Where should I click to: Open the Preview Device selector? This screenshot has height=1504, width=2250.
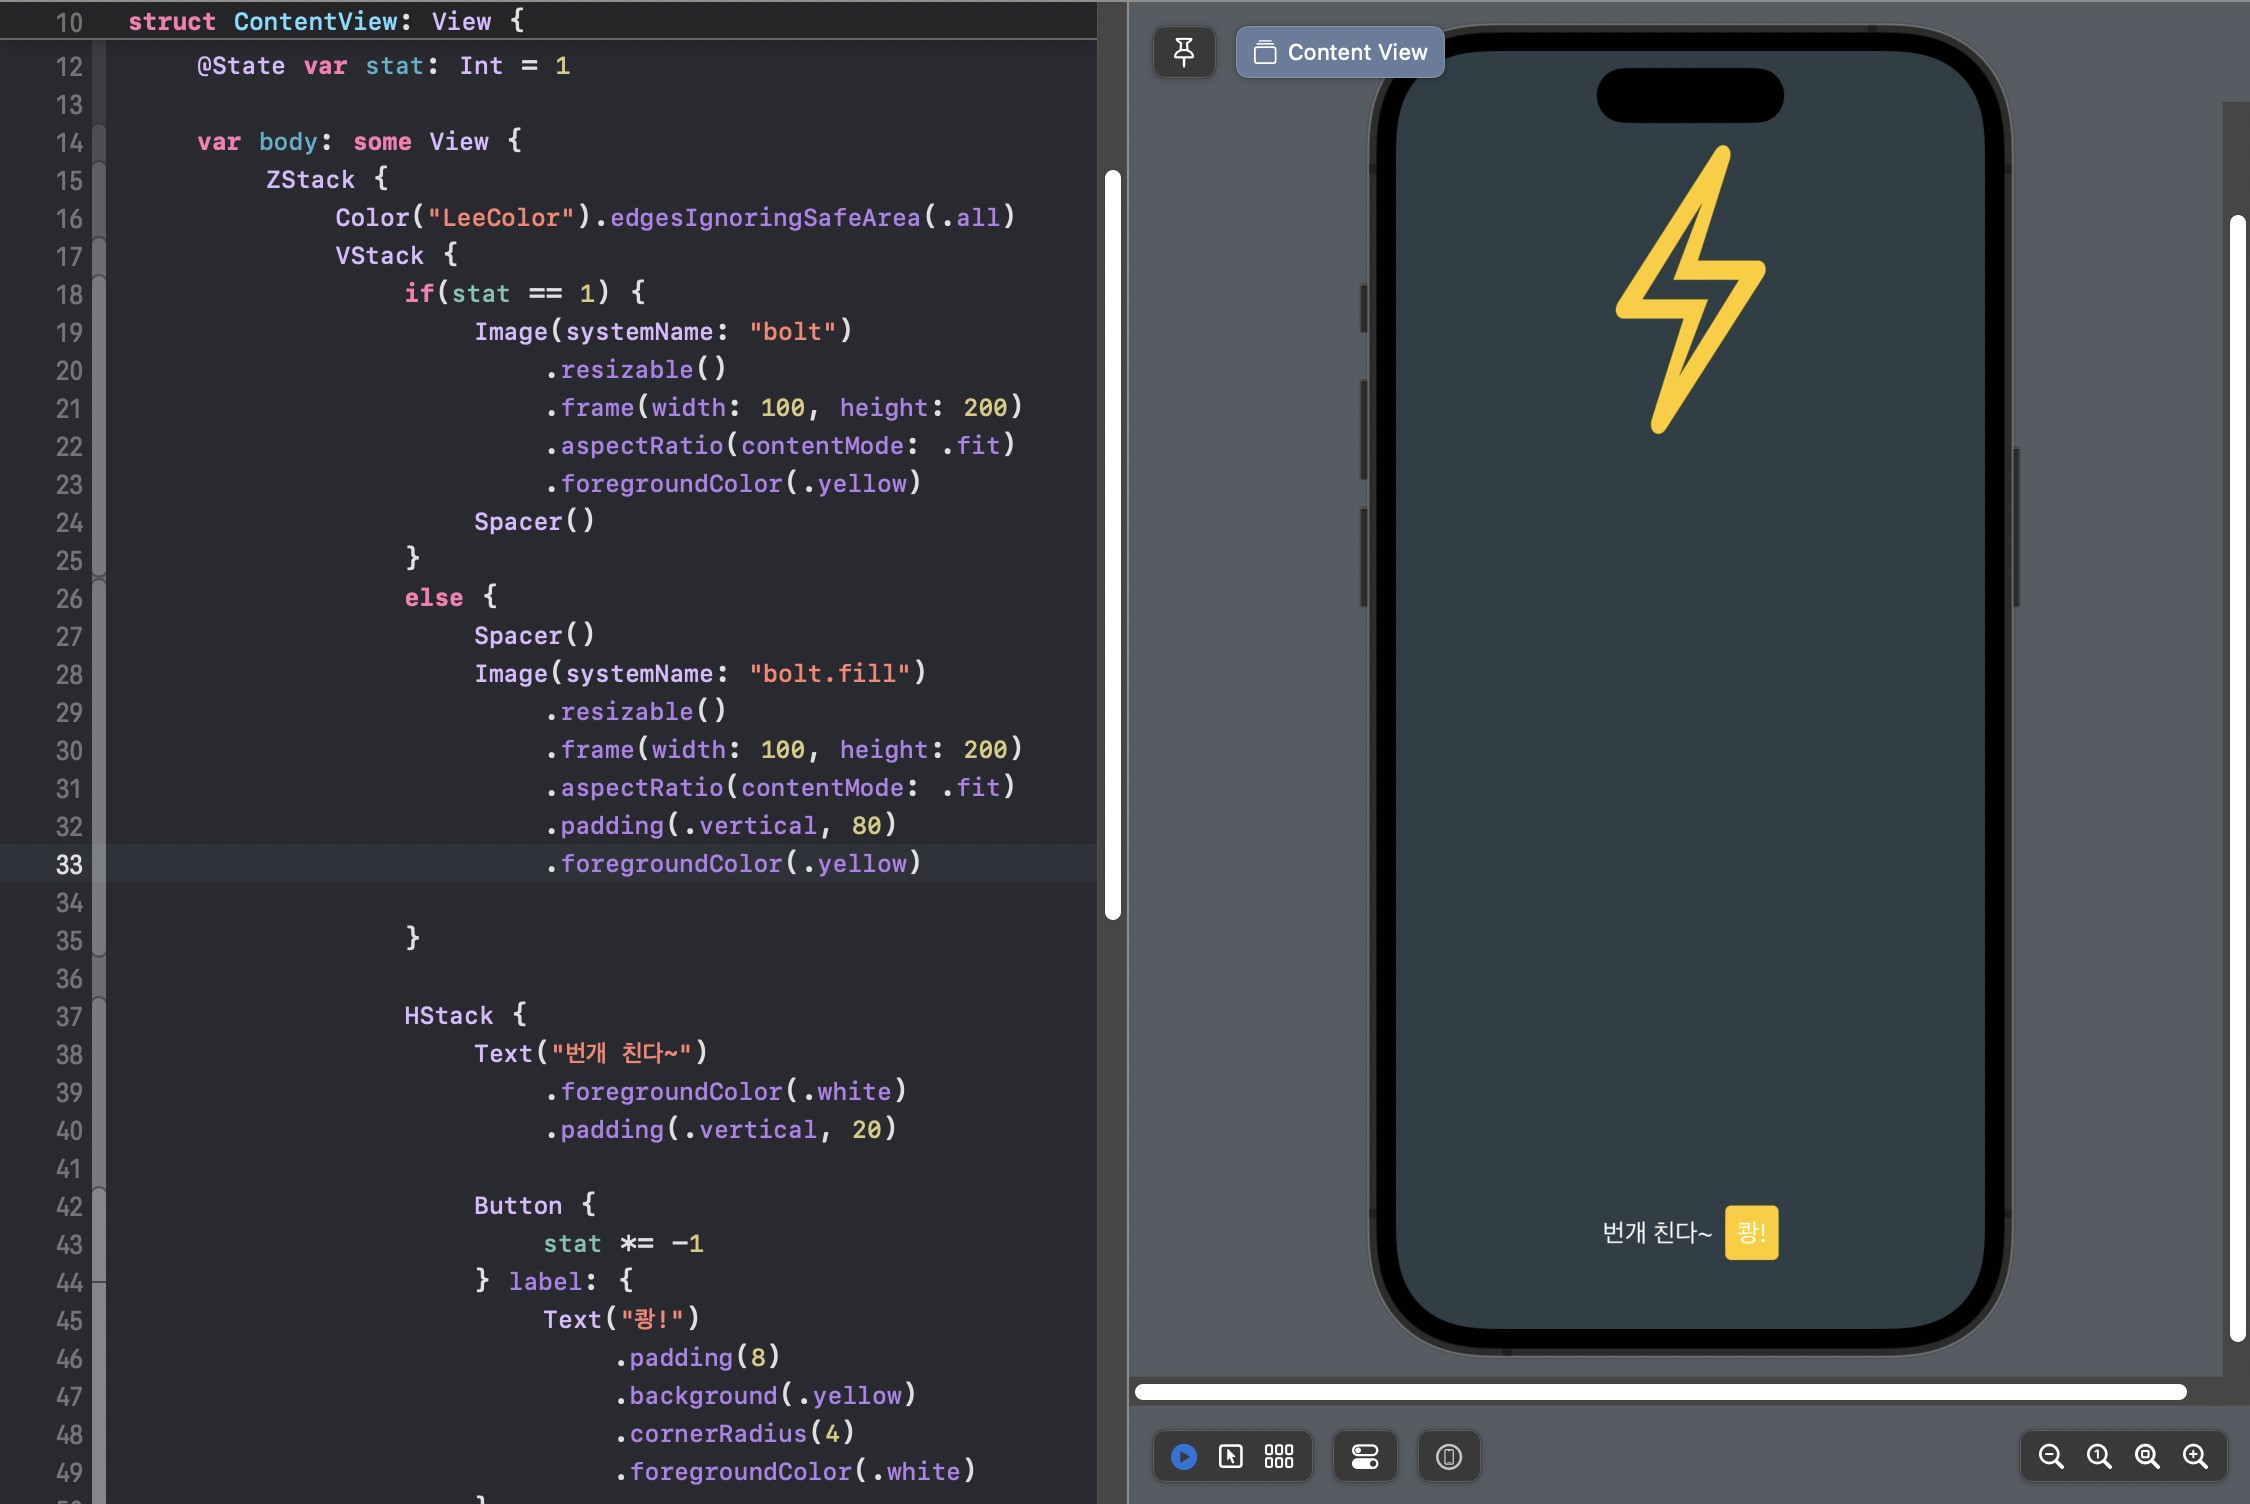(x=1449, y=1456)
